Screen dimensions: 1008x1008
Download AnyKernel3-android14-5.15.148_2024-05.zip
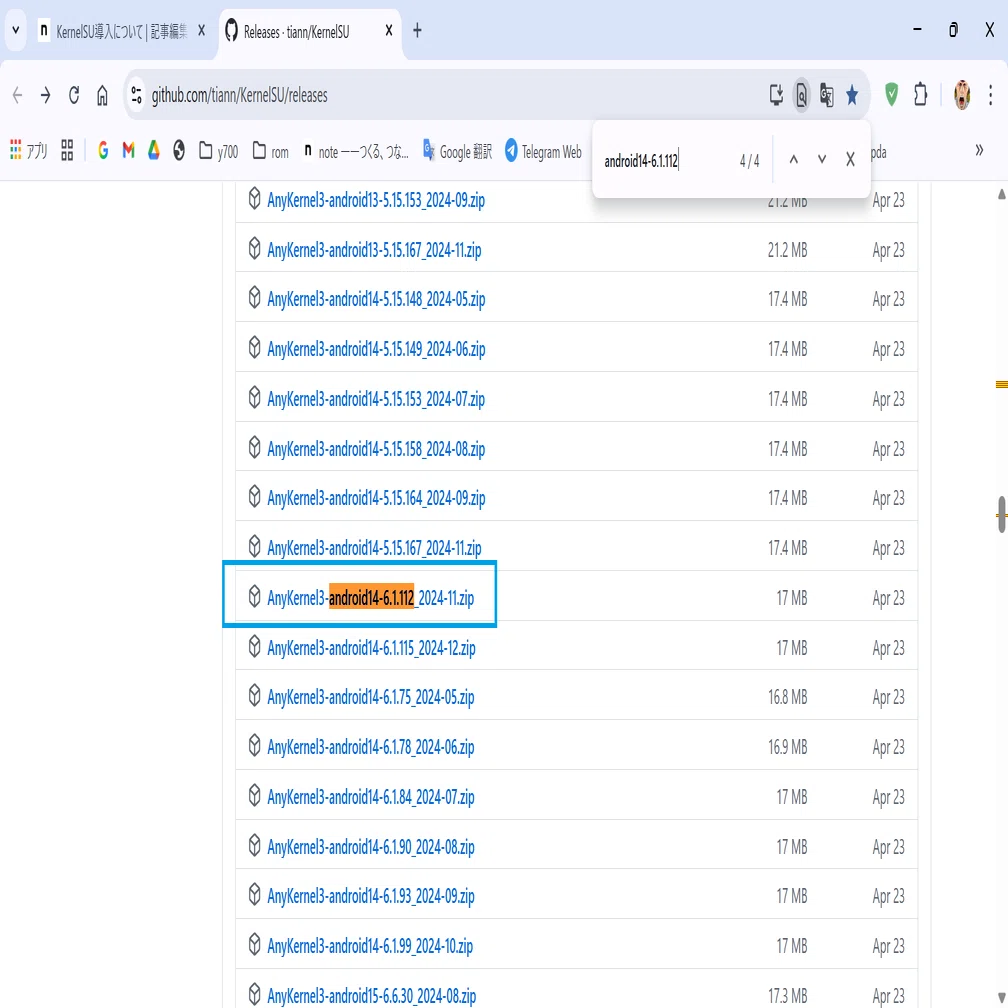click(376, 300)
